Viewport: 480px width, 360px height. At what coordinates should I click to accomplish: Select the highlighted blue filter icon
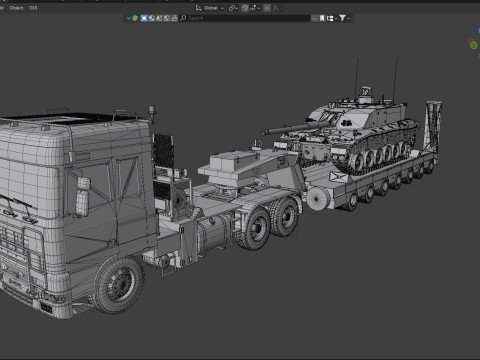pos(144,18)
